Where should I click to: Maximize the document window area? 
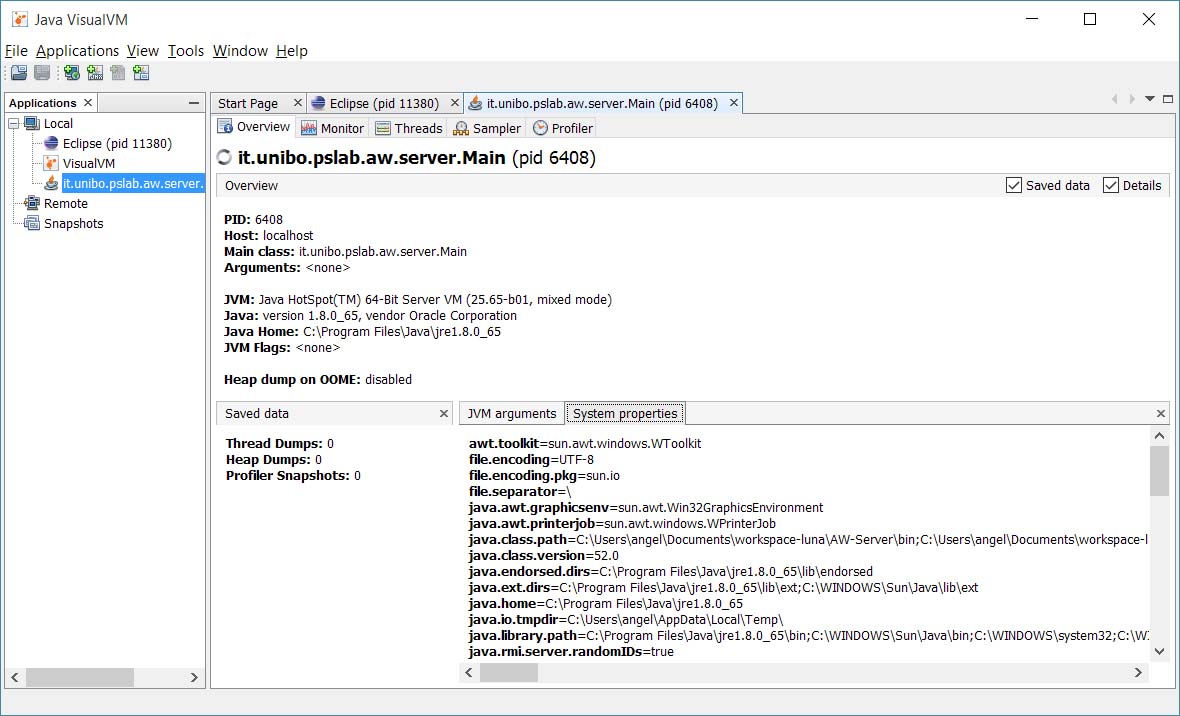pyautogui.click(x=1168, y=99)
